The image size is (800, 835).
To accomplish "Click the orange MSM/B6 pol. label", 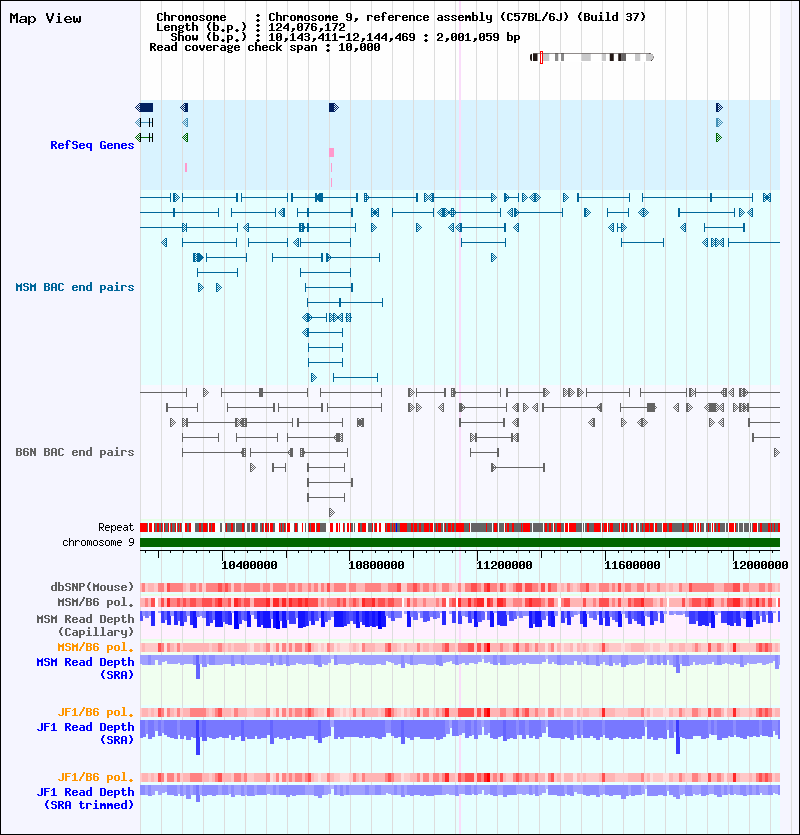I will [95, 647].
